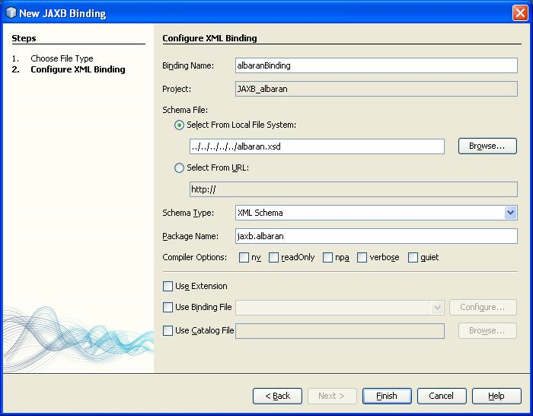The height and width of the screenshot is (416, 533).
Task: Click the Steps heading
Action: click(x=24, y=38)
